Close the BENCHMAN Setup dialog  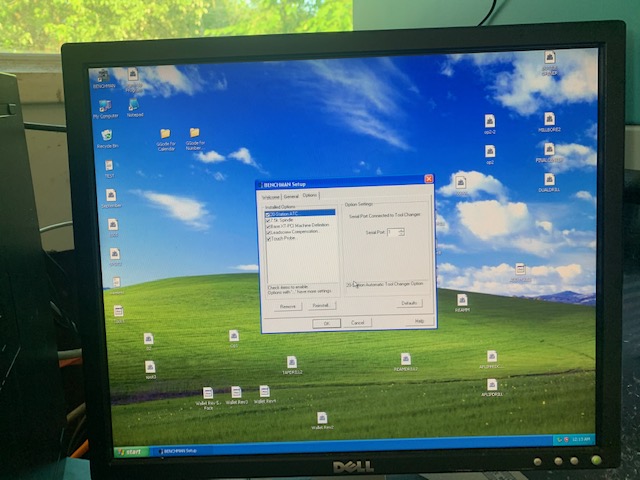[x=428, y=179]
